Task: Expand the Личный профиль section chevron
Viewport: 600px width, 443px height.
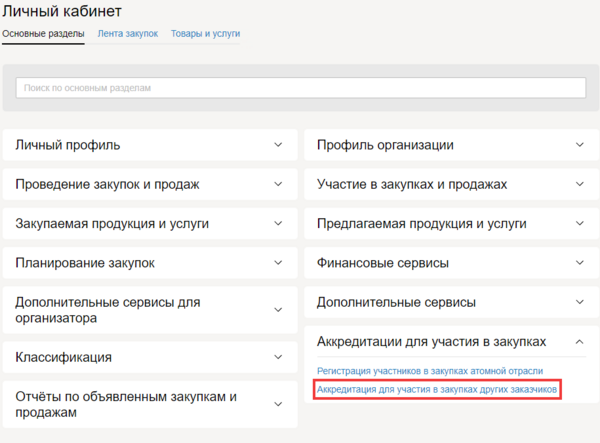Action: [279, 145]
